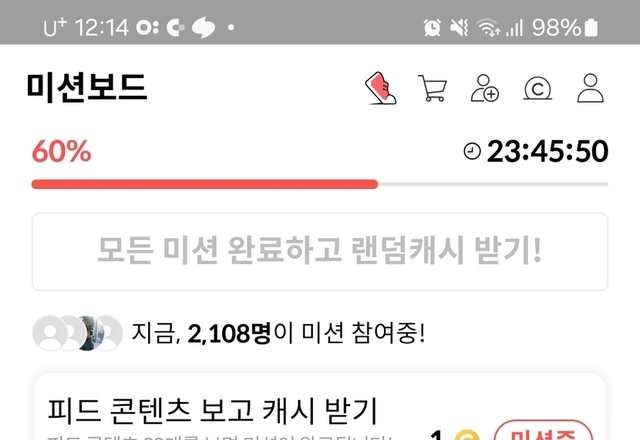
Task: Click the 모든 미션 완료하고 랜덤캐시 받기 button
Action: [320, 251]
